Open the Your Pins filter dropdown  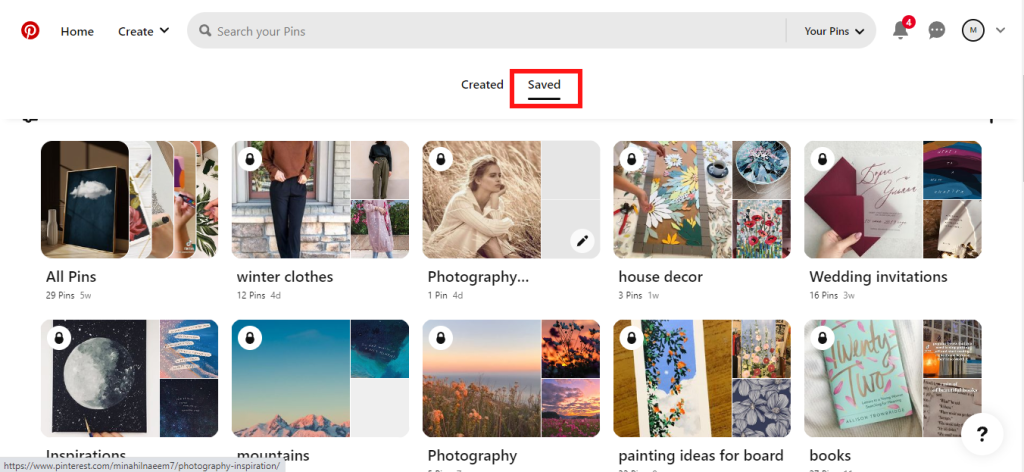pos(834,31)
